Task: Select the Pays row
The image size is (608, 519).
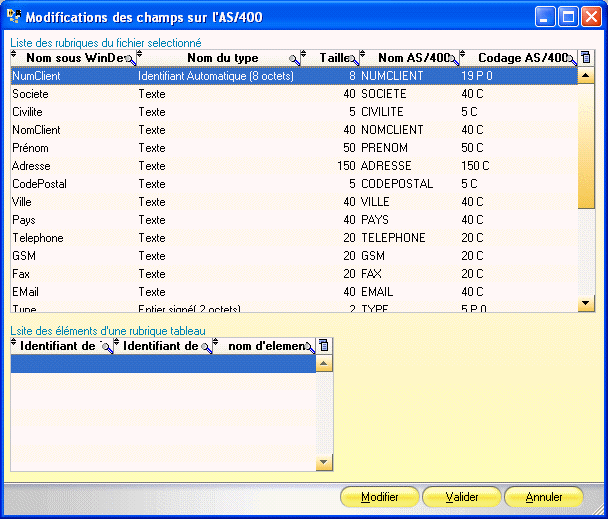Action: [x=294, y=220]
